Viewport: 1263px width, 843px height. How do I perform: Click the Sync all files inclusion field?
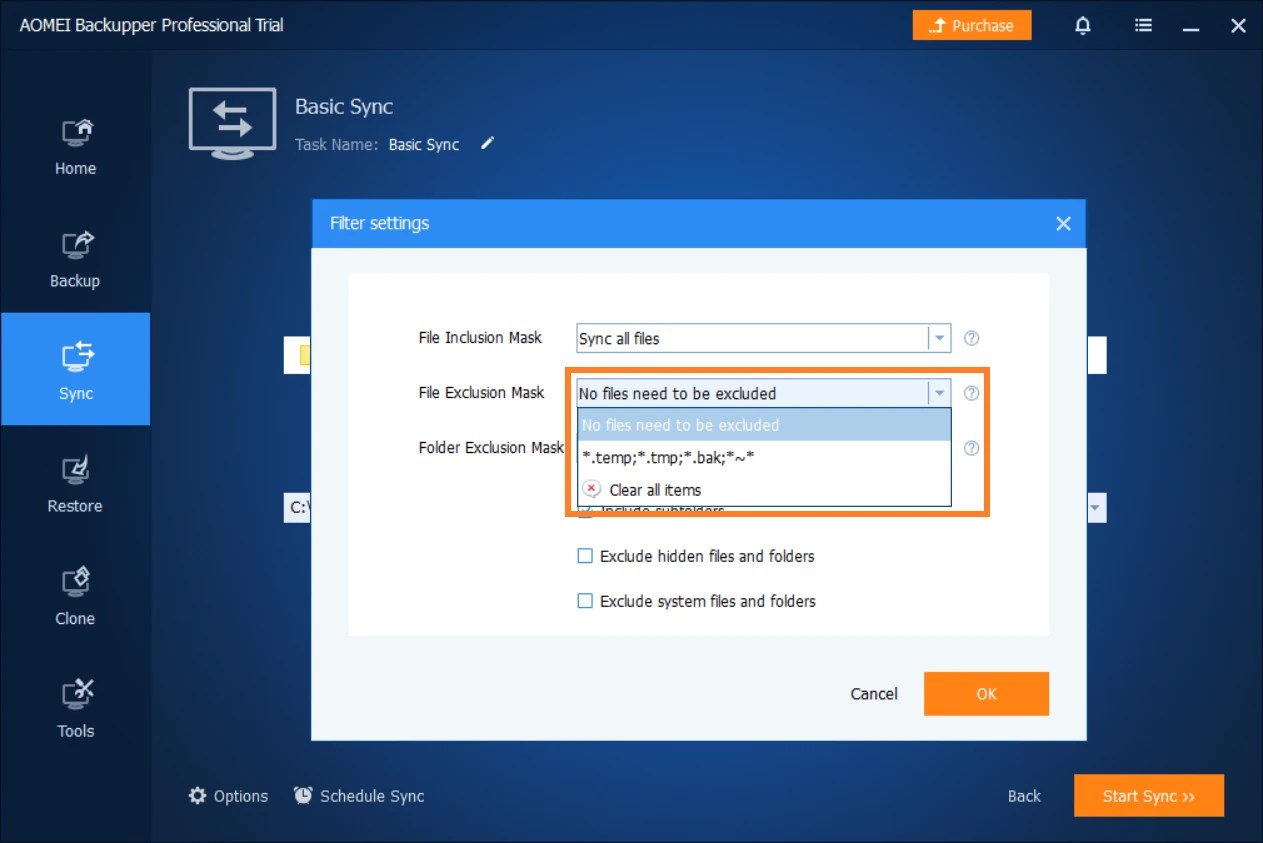pyautogui.click(x=753, y=338)
